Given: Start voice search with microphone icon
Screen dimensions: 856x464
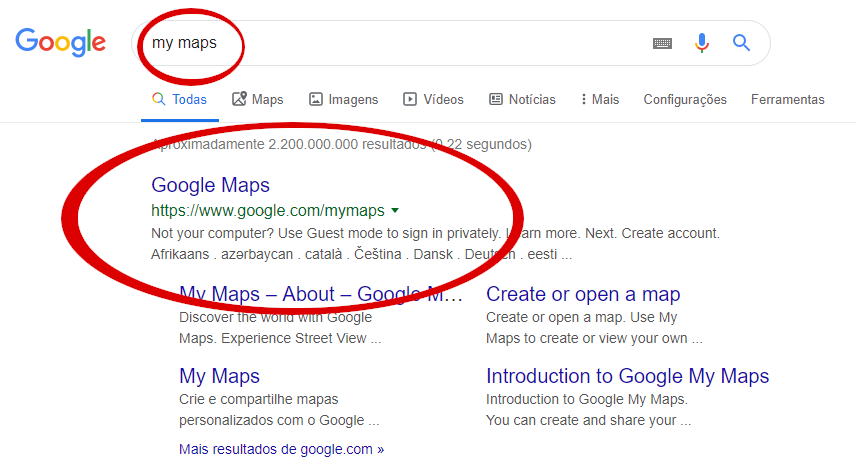Looking at the screenshot, I should [702, 43].
